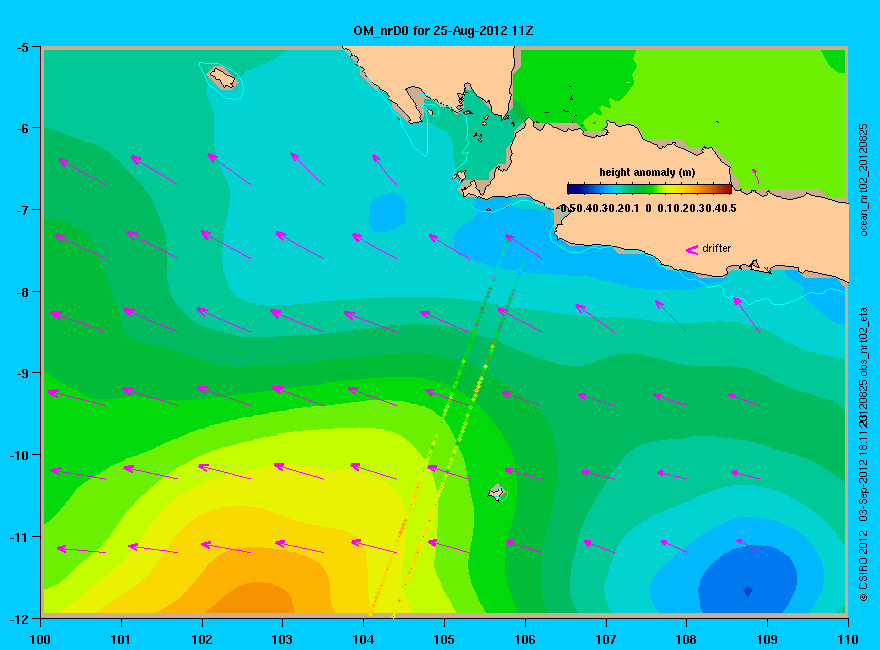Click the small island near 102E, 5.5S

point(223,77)
